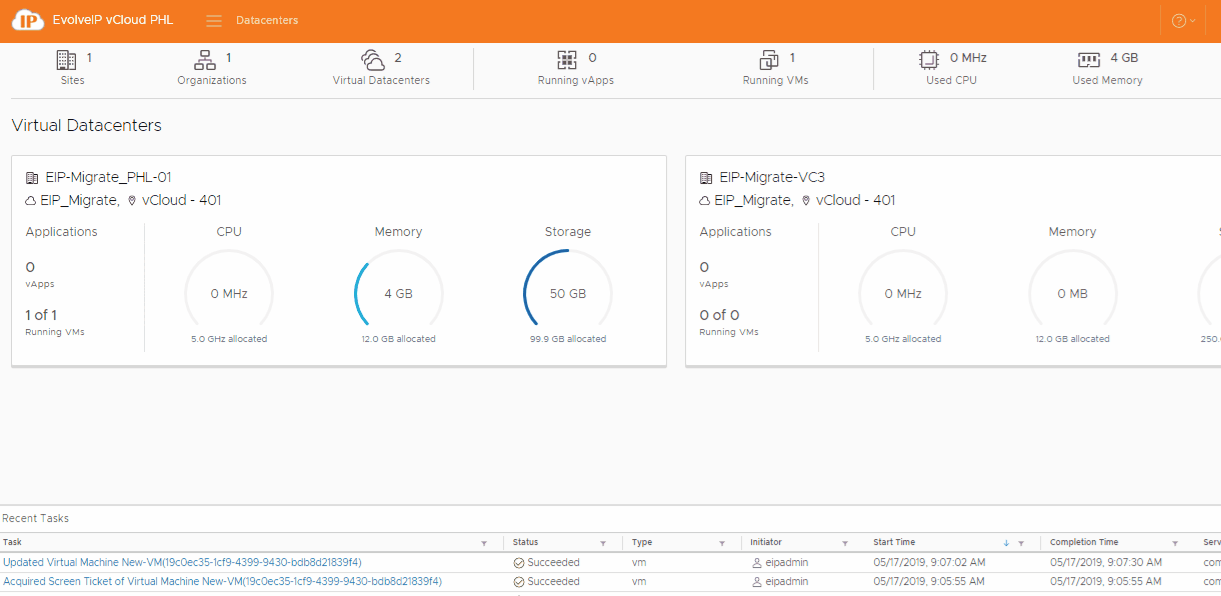Open the hamburger navigation menu
The height and width of the screenshot is (596, 1221).
214,21
